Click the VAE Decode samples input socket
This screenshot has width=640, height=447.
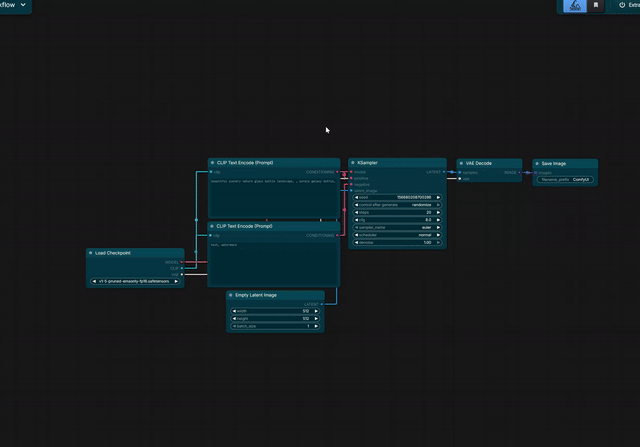pos(460,173)
